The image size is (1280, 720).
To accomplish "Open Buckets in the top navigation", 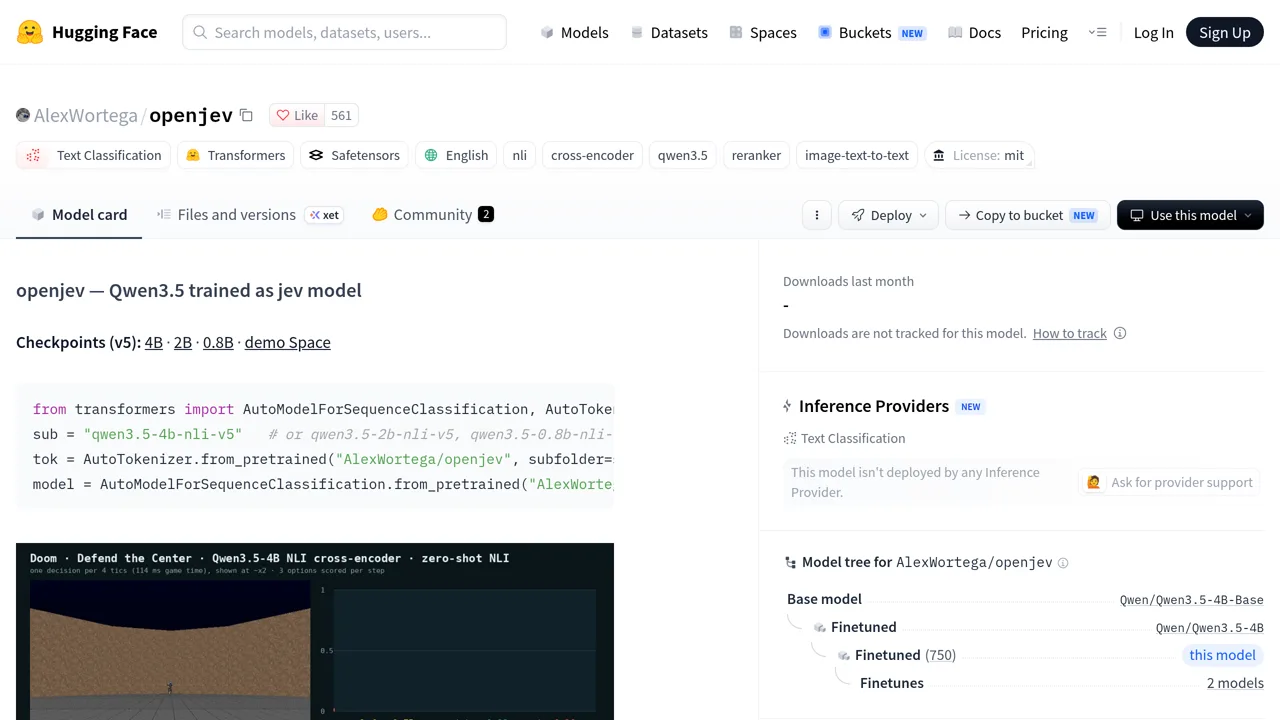I will pyautogui.click(x=871, y=32).
